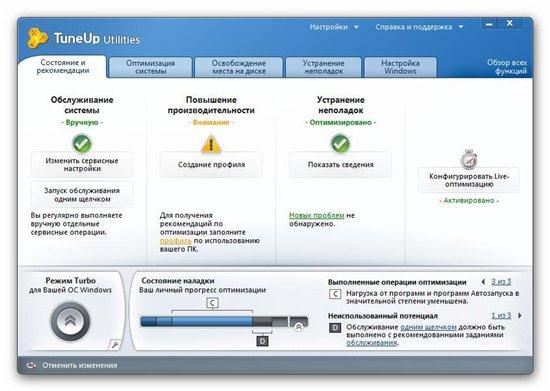550x391 pixels.
Task: Click the D marker below progress bar
Action: point(262,341)
